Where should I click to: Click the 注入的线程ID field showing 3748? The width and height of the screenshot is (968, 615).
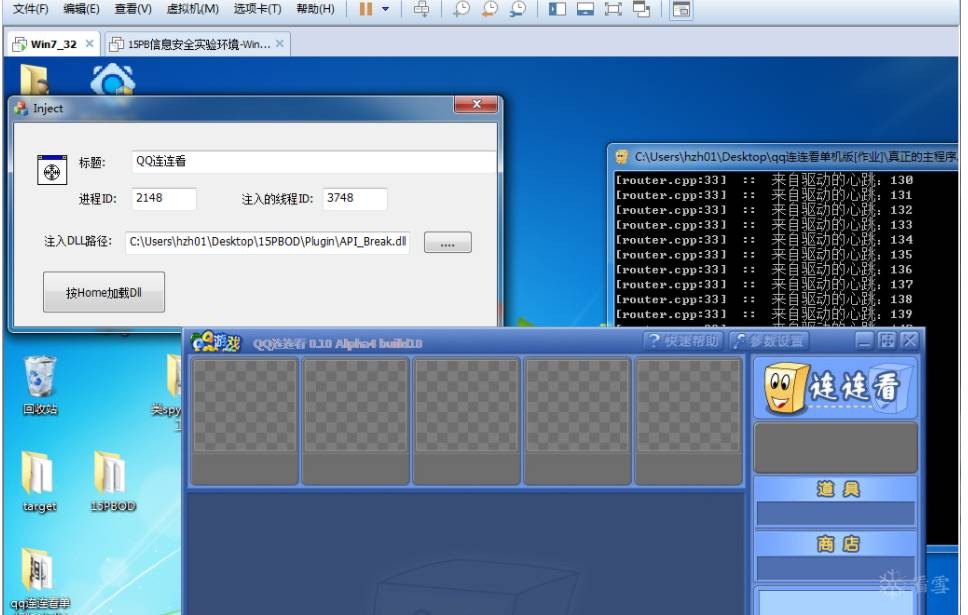(x=354, y=199)
